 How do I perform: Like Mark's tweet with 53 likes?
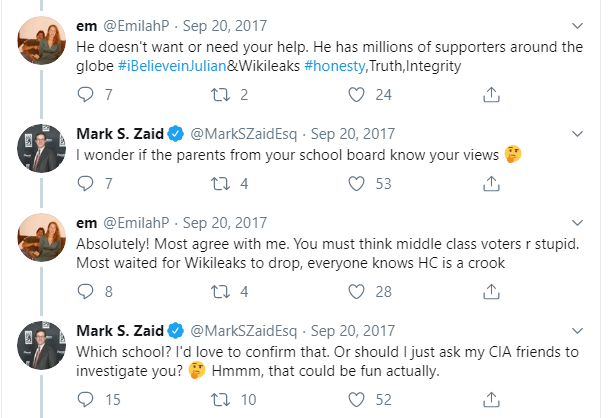(x=356, y=183)
